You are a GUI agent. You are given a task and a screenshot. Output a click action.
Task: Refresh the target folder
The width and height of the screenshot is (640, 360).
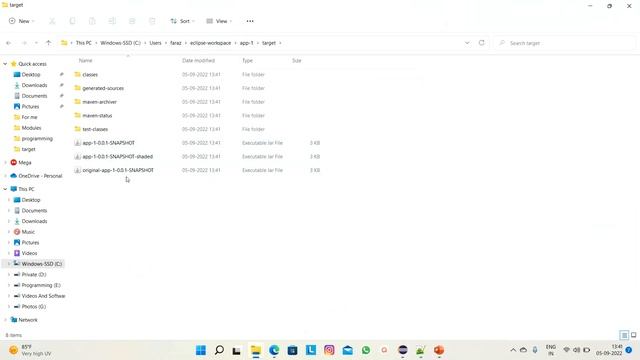tap(482, 43)
